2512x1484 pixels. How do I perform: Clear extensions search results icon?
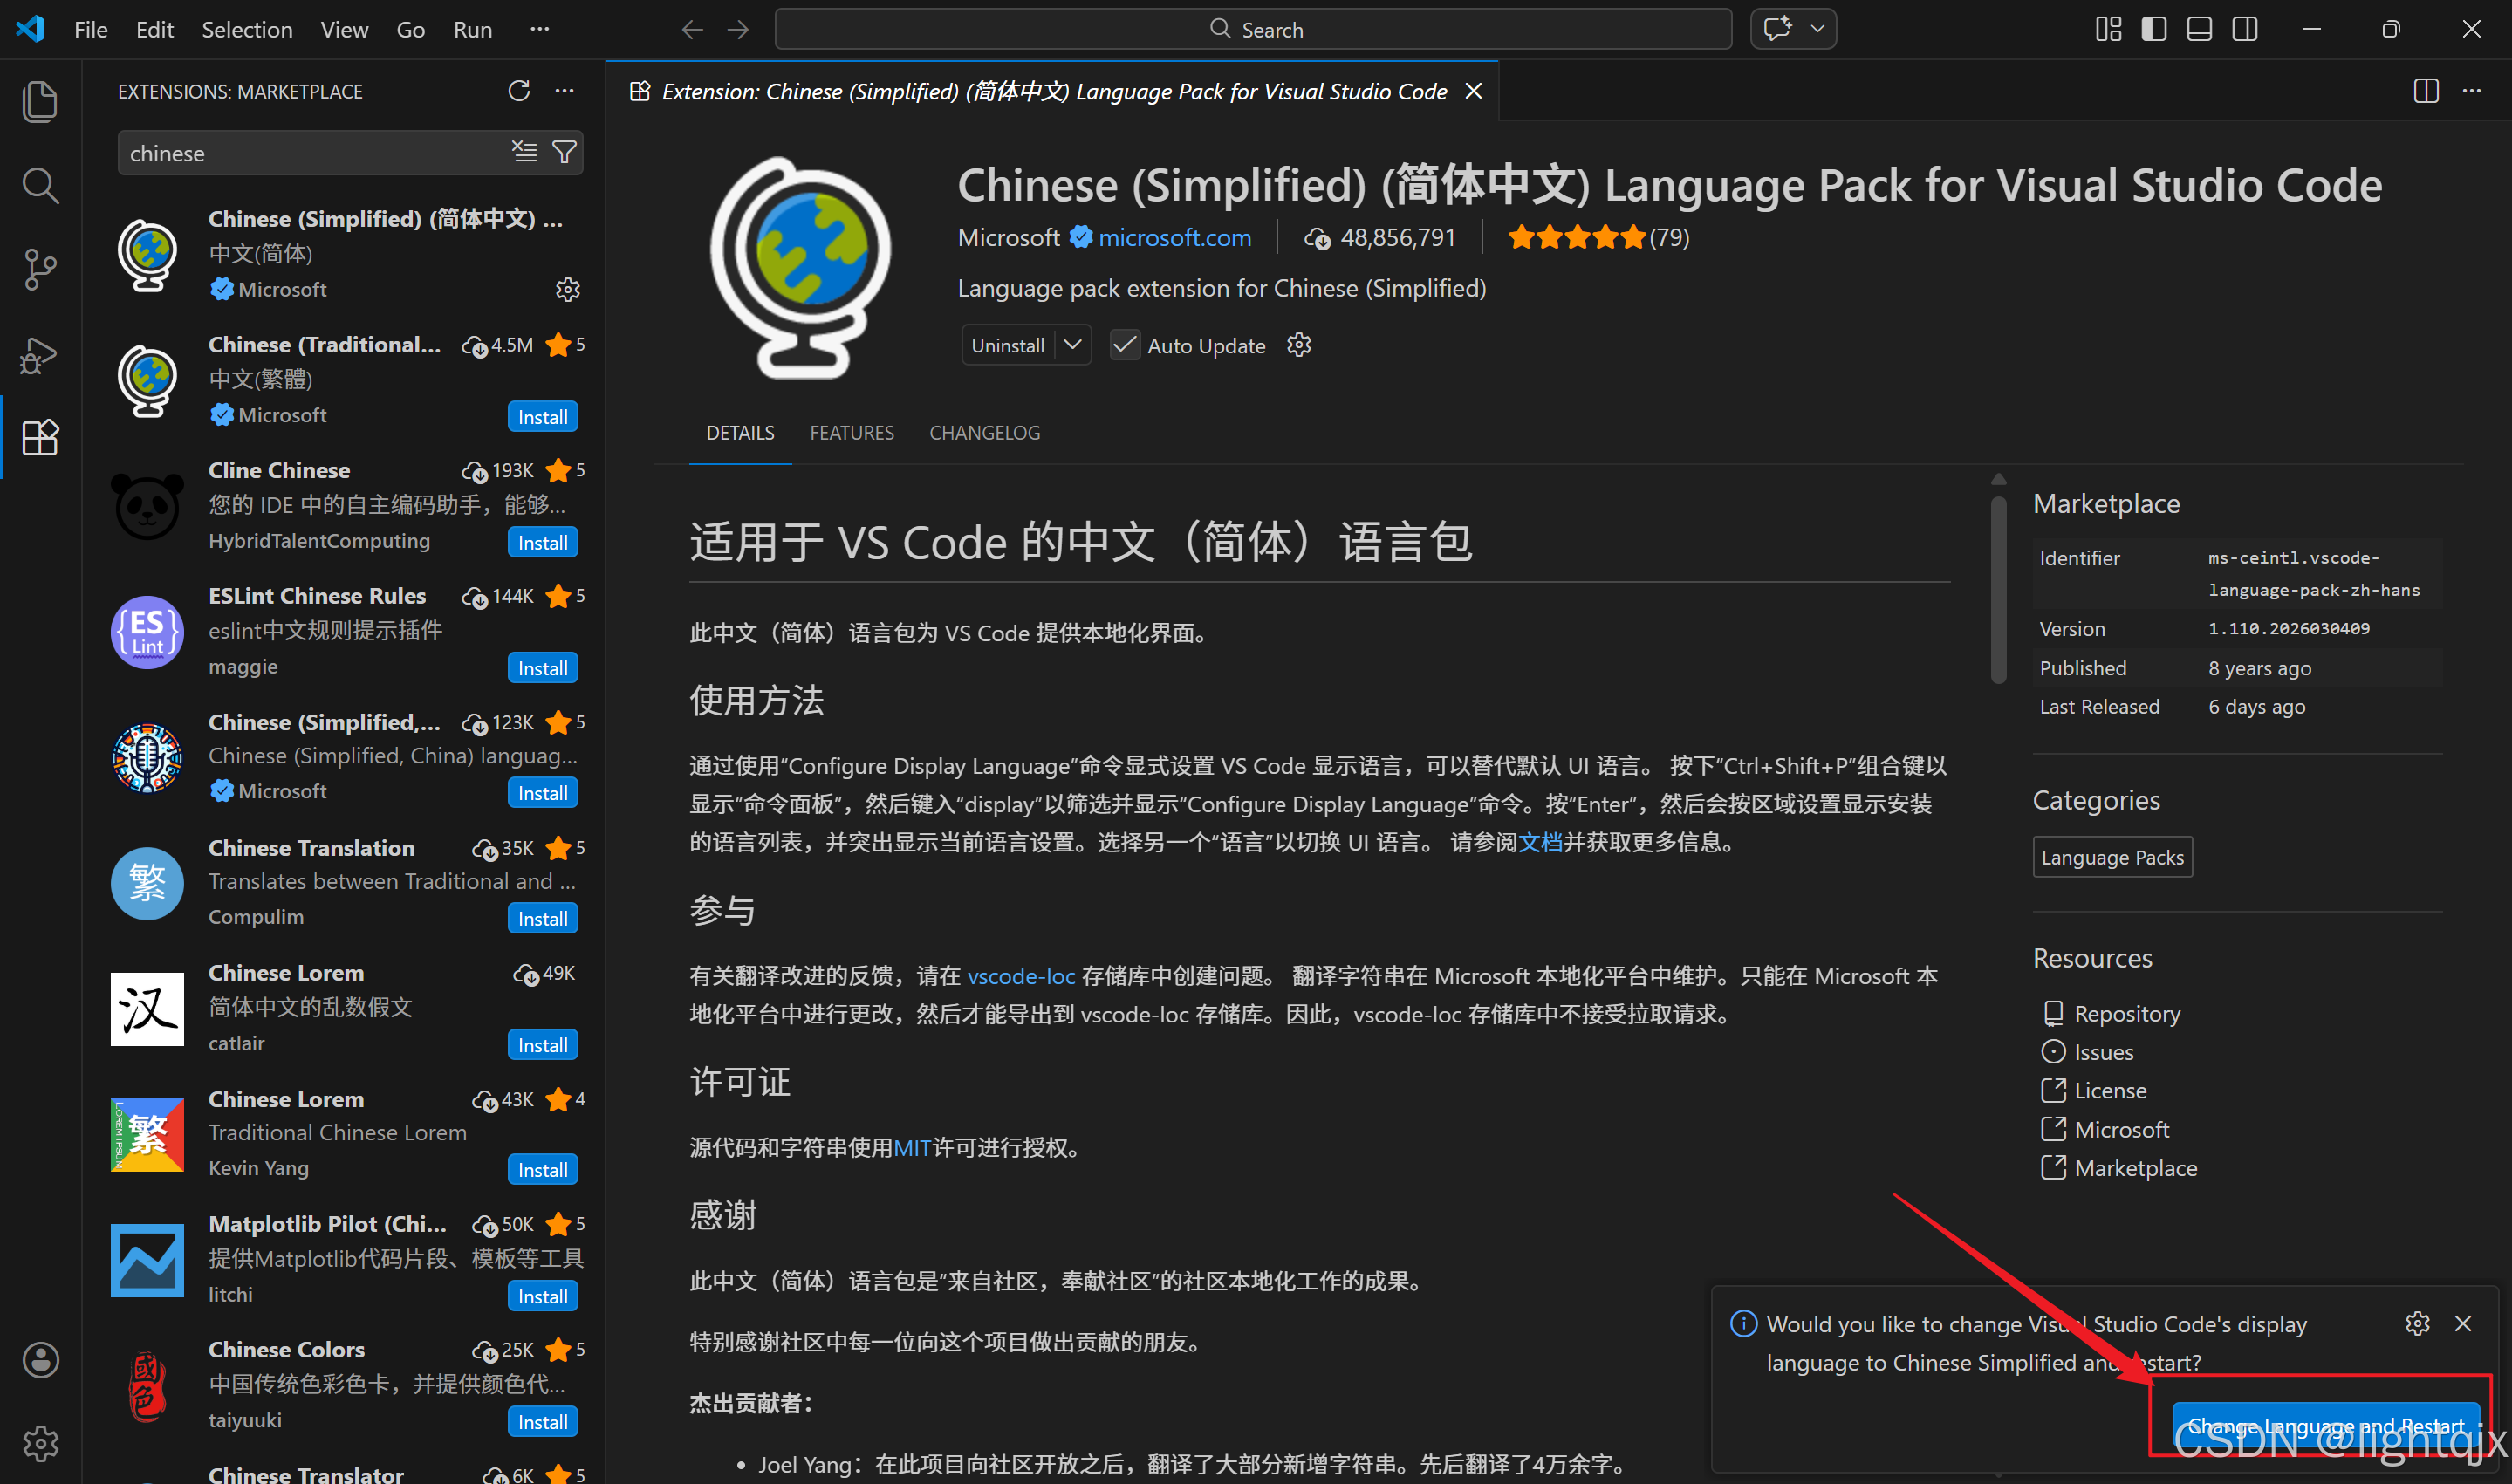tap(524, 152)
